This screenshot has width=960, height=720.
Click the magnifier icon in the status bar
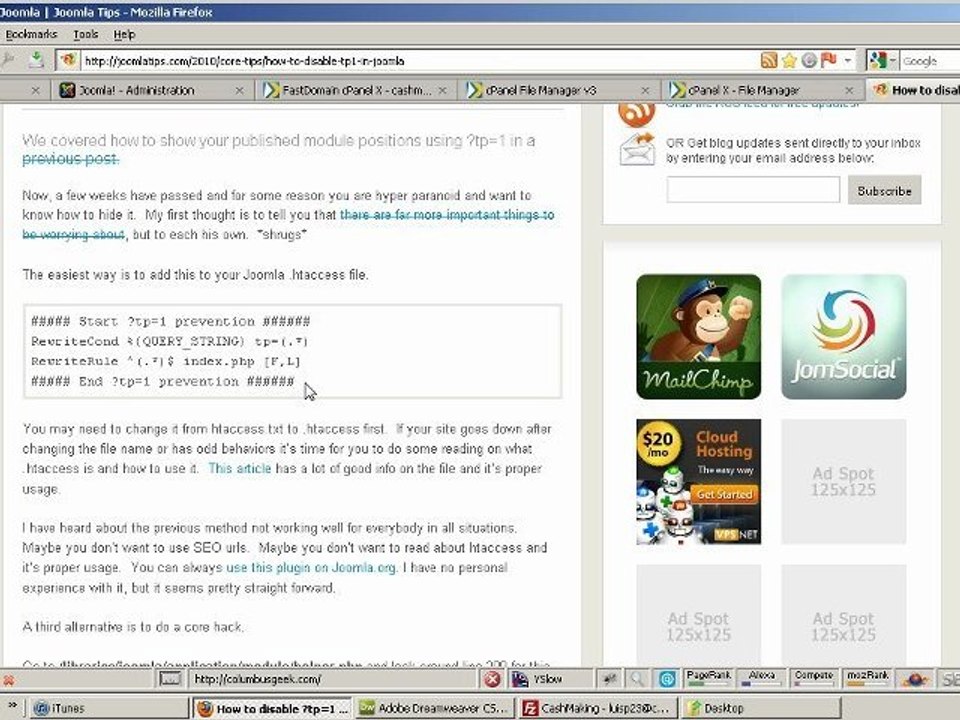tap(637, 678)
